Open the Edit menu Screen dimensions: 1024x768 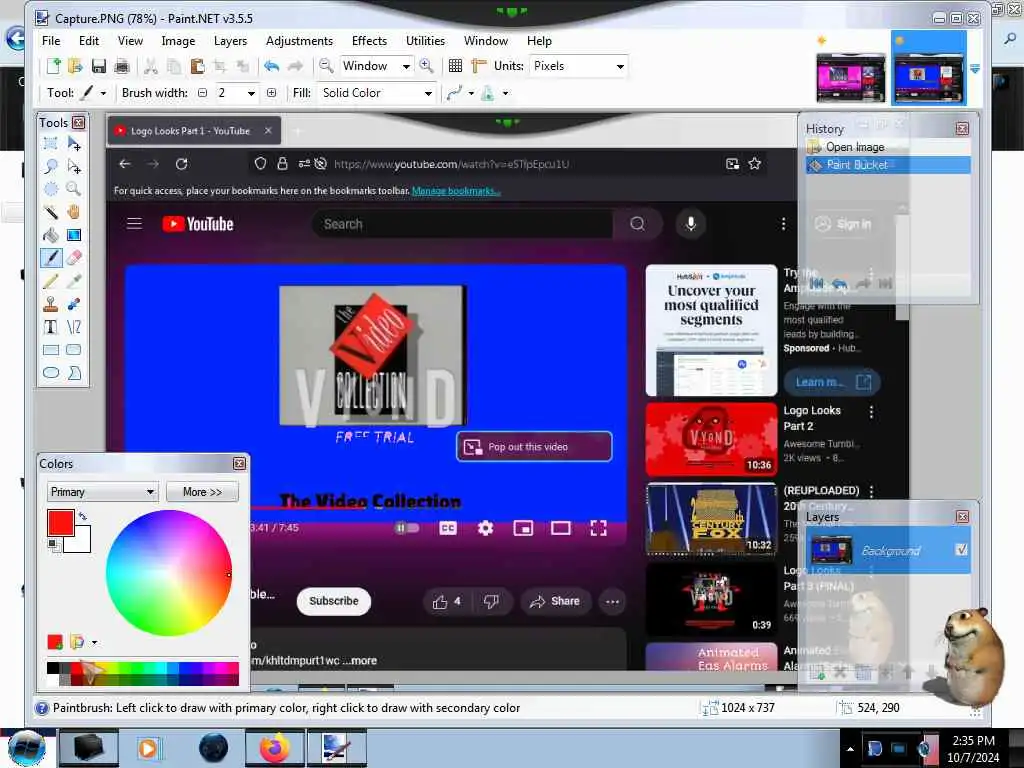pyautogui.click(x=89, y=41)
